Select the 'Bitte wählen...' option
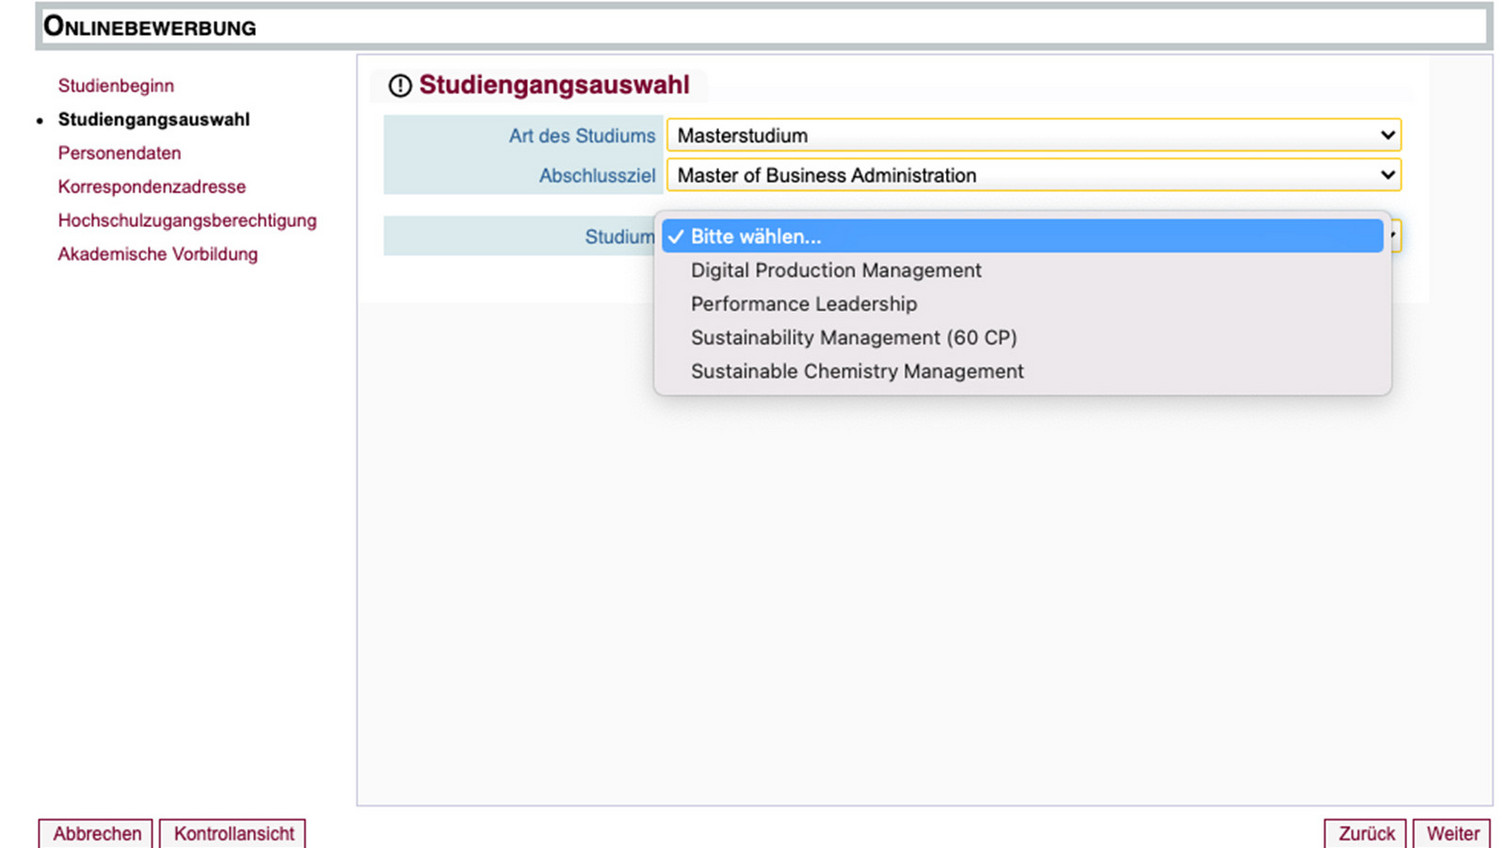This screenshot has height=848, width=1506. tap(755, 237)
